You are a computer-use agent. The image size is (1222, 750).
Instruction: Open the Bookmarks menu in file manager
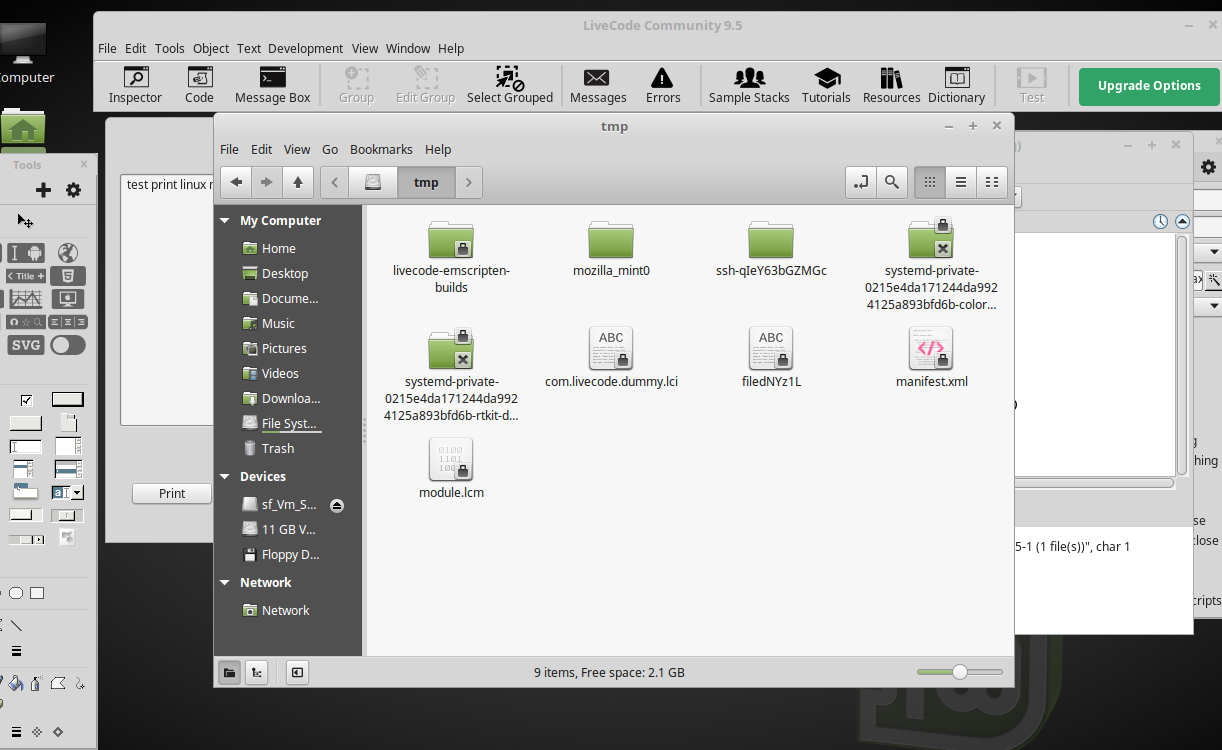pos(381,149)
